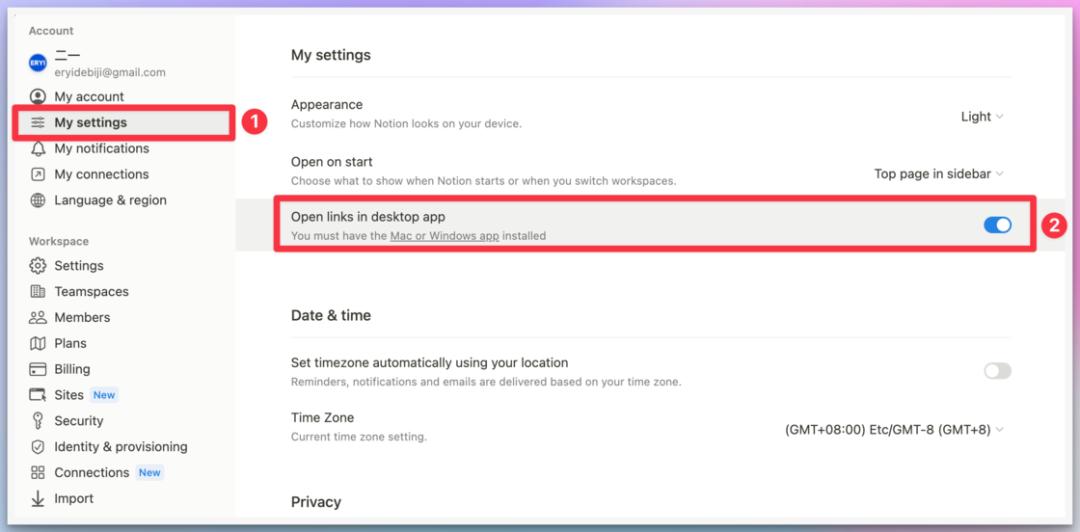Viewport: 1080px width, 532px height.
Task: Click the Language & region globe icon
Action: coord(38,201)
